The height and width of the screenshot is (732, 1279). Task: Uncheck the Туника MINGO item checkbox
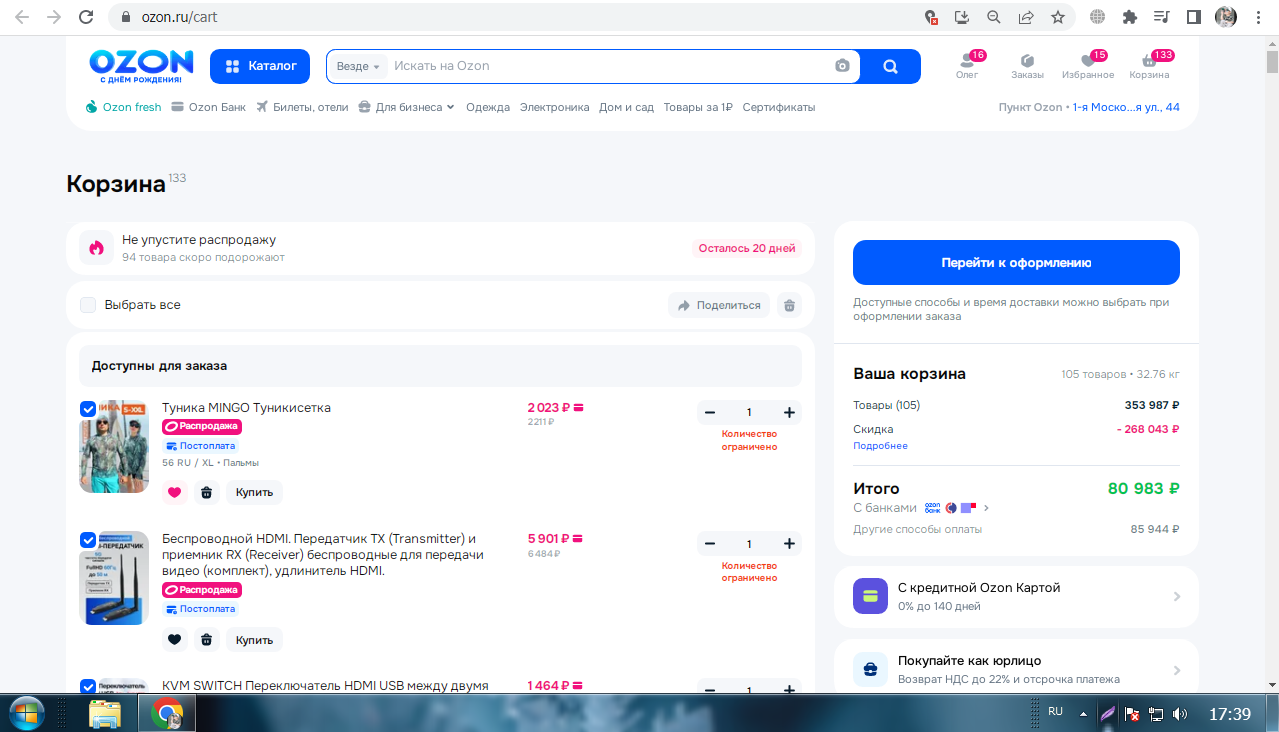(x=88, y=409)
